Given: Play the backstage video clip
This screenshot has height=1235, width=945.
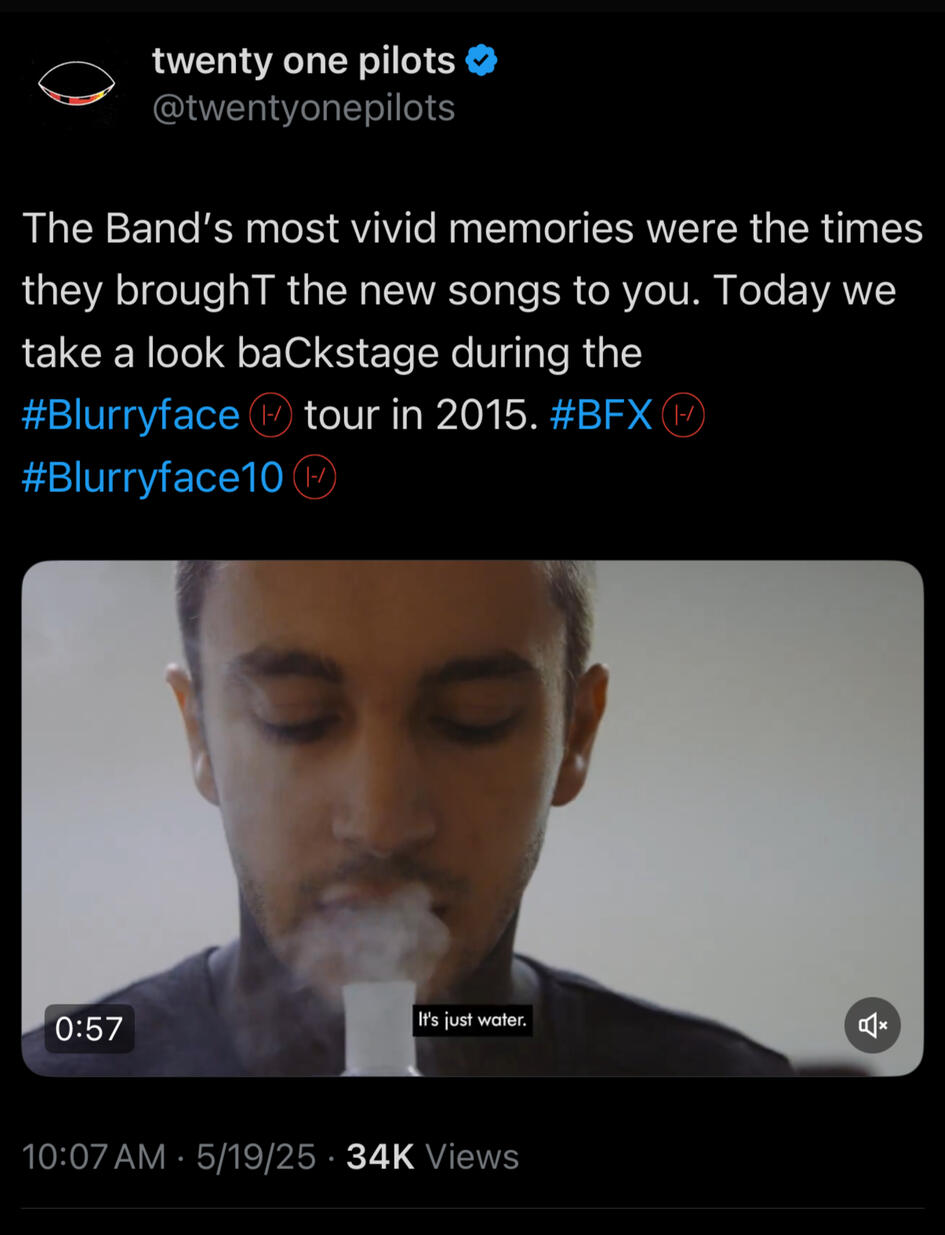Looking at the screenshot, I should tap(472, 818).
